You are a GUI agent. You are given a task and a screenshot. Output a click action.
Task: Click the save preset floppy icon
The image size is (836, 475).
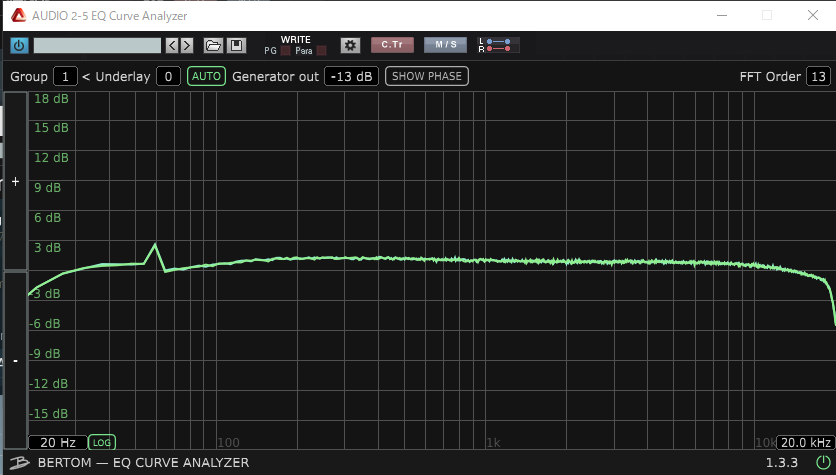point(236,45)
